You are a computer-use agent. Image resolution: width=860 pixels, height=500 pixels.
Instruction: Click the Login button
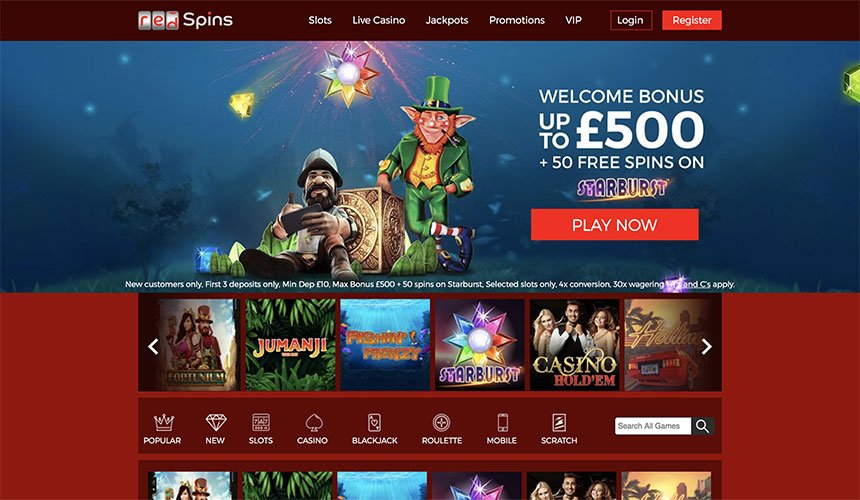631,20
